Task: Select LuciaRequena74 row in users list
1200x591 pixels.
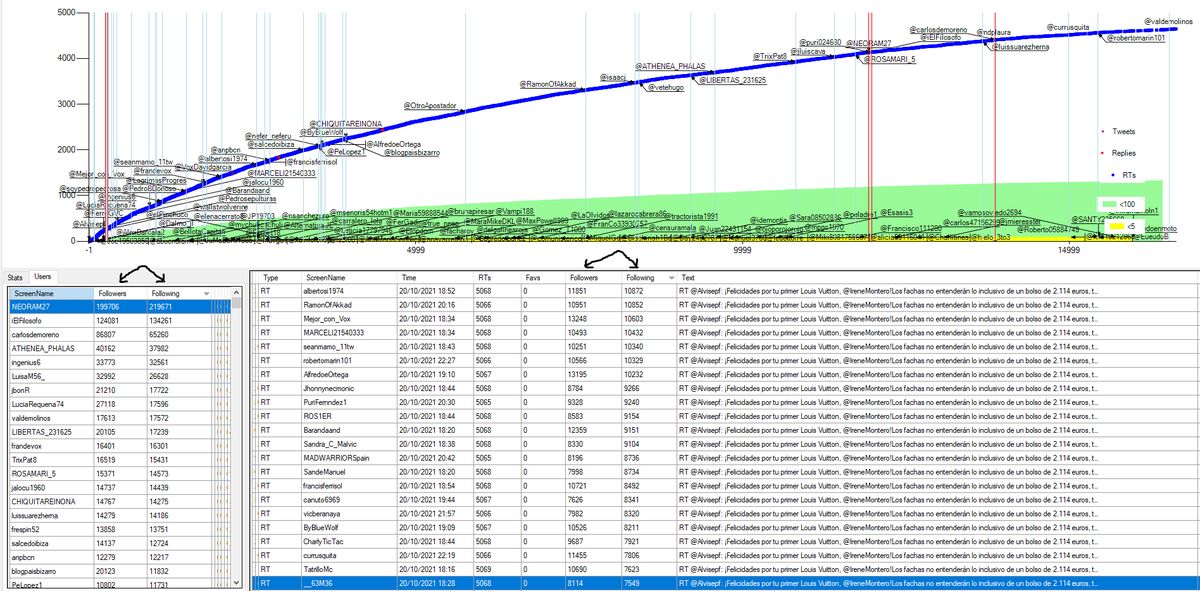Action: click(120, 404)
